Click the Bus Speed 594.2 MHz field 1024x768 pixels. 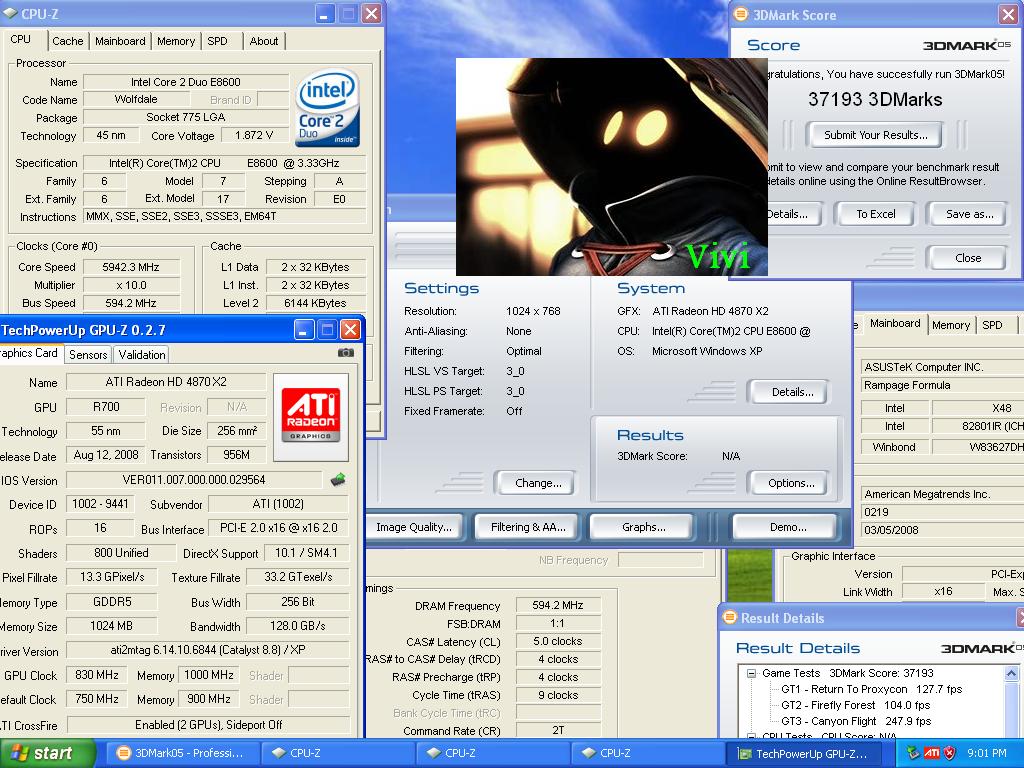tap(131, 303)
